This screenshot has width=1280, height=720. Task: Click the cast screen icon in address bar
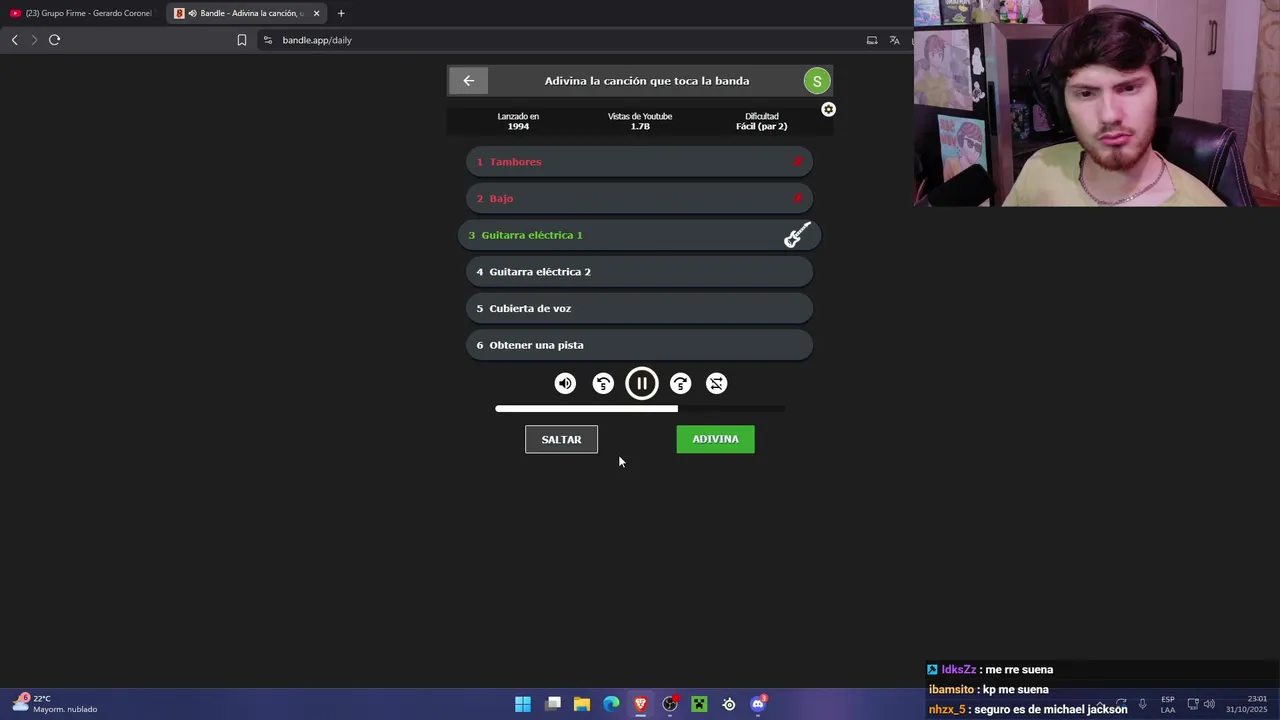[872, 40]
